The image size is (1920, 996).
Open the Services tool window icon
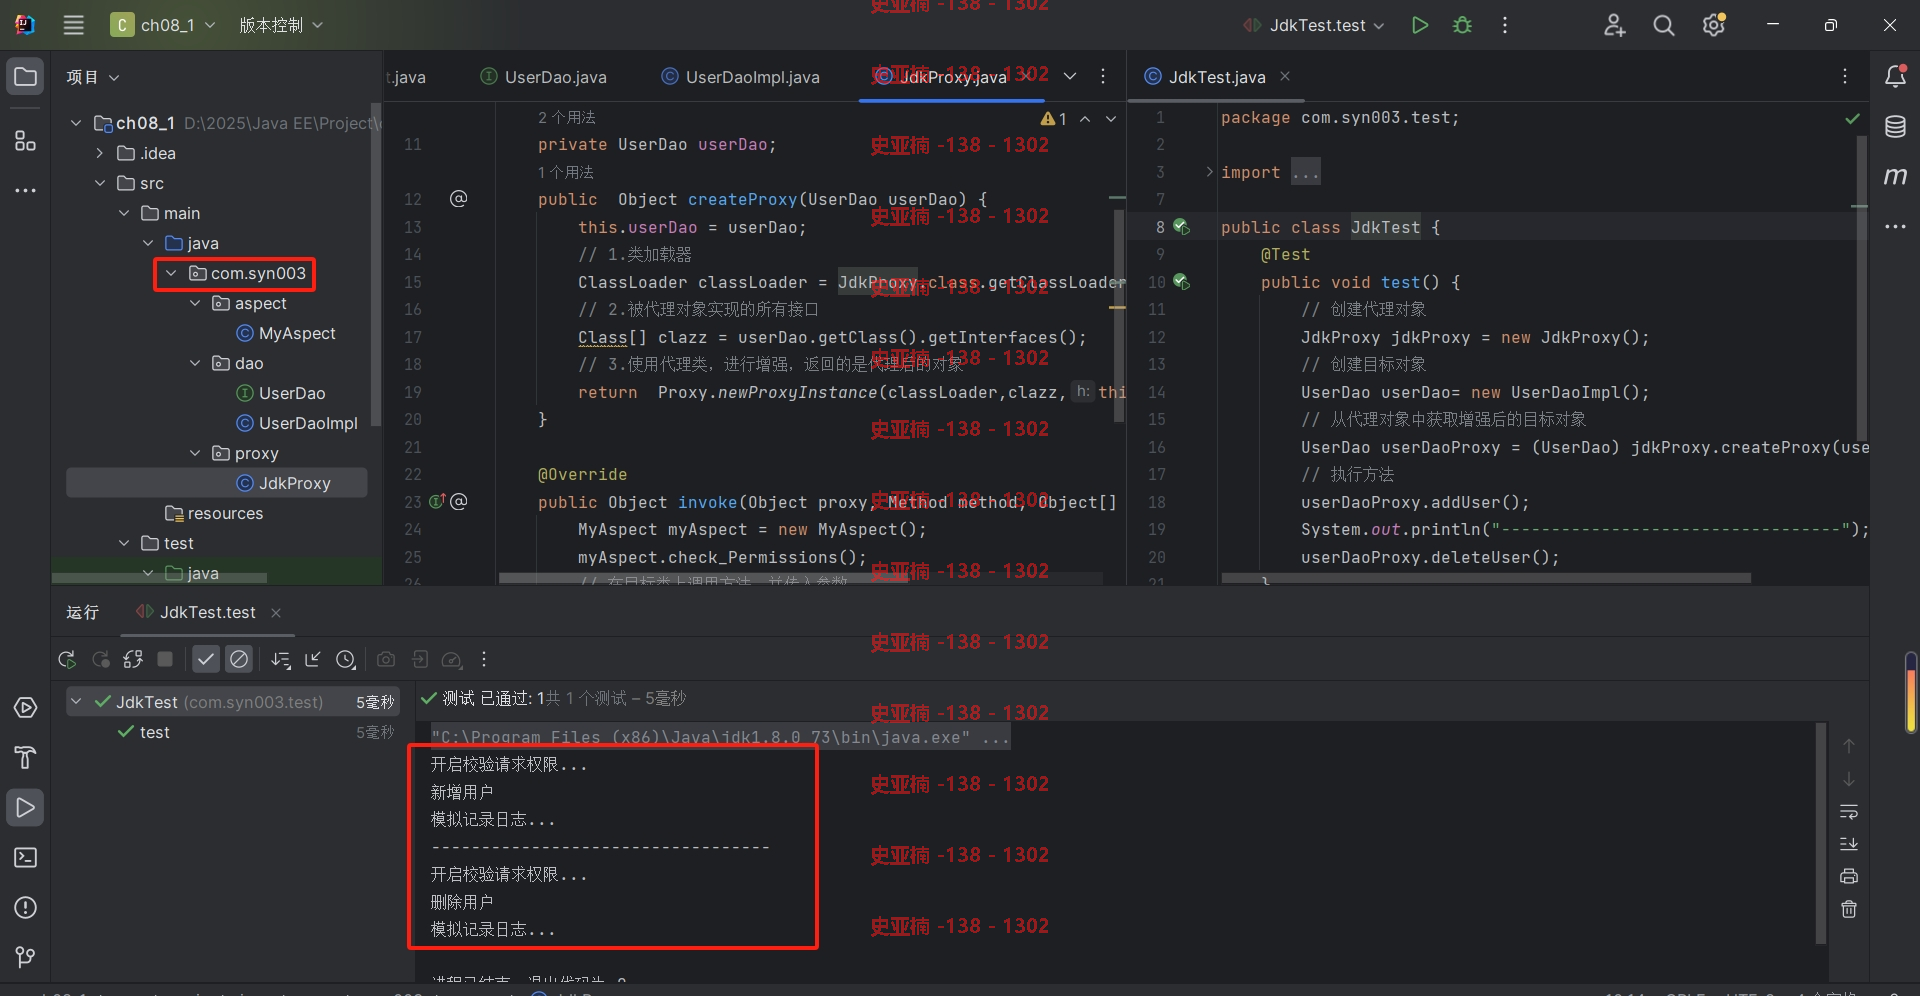coord(25,708)
